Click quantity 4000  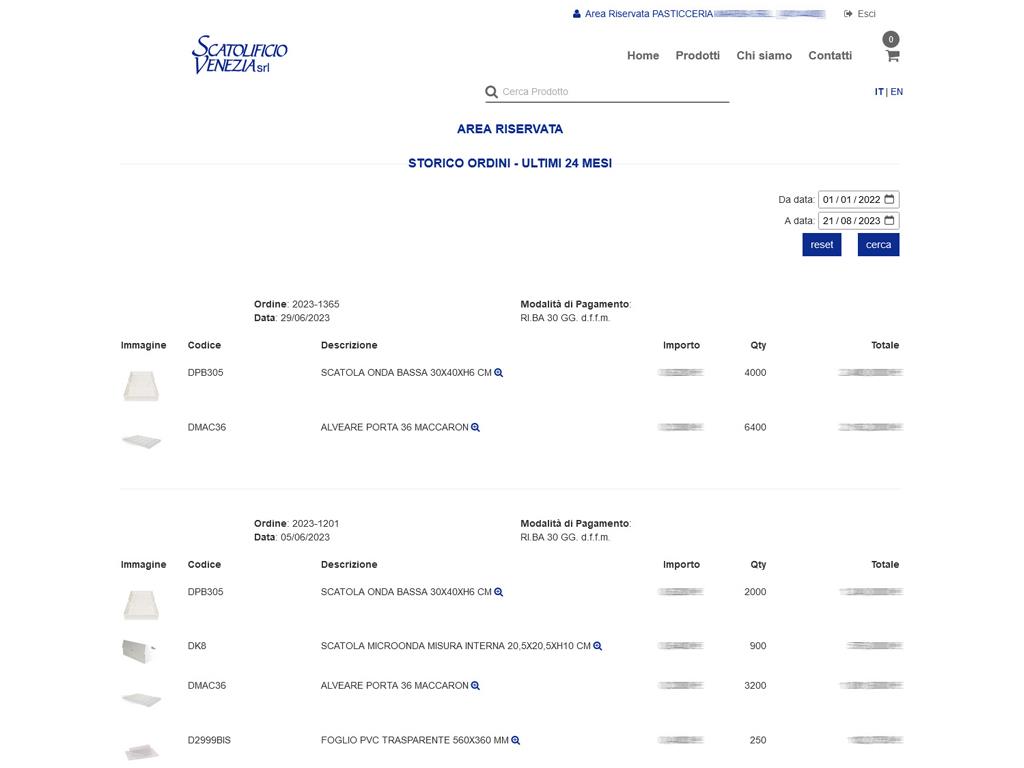point(755,373)
